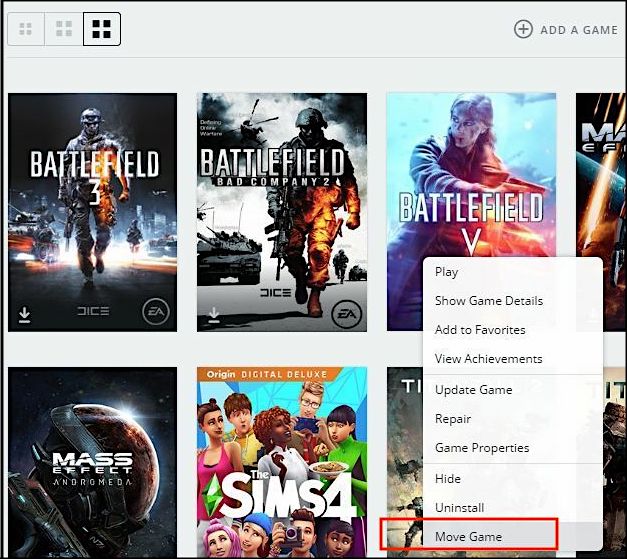The height and width of the screenshot is (559, 627).
Task: Click download arrow on Bad Company 2 tile
Action: [x=213, y=315]
